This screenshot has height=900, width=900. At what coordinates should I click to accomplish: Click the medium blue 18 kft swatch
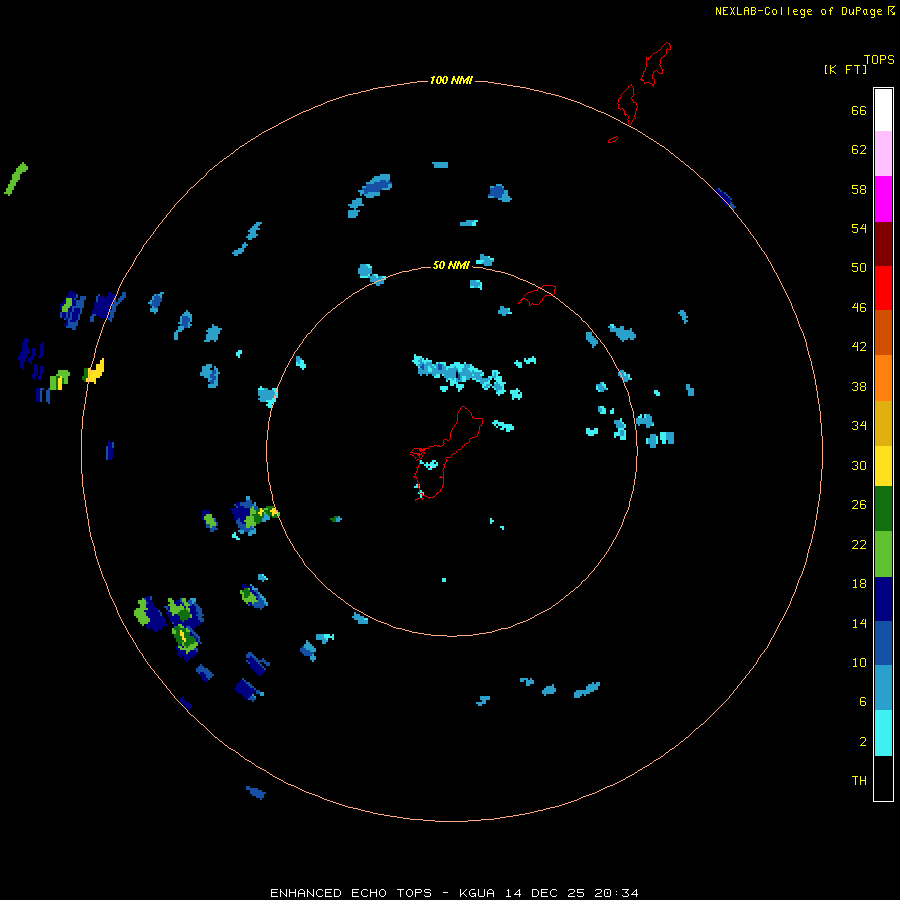[883, 643]
